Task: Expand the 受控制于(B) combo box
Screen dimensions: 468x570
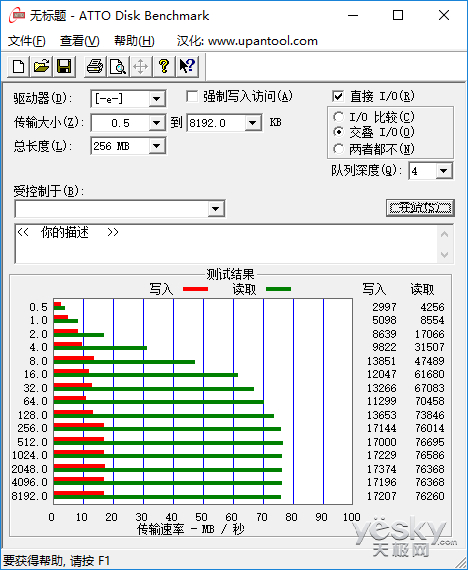Action: point(216,209)
